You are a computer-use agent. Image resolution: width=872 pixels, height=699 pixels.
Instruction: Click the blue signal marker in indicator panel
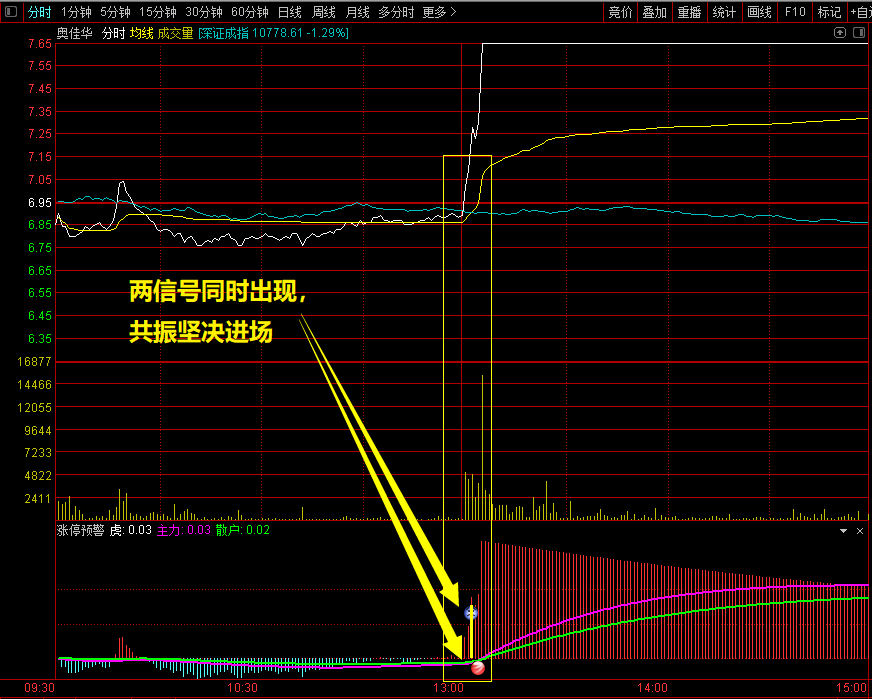[471, 612]
